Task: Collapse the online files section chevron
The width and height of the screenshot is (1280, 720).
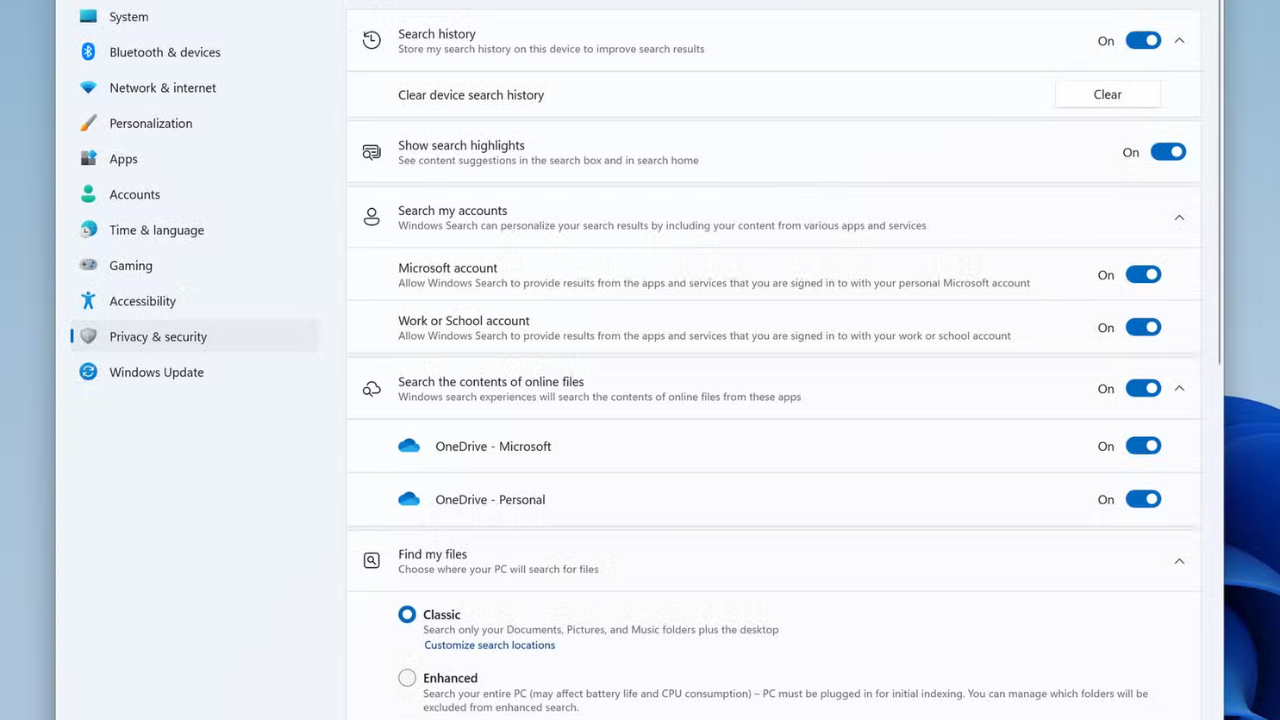Action: click(1179, 389)
